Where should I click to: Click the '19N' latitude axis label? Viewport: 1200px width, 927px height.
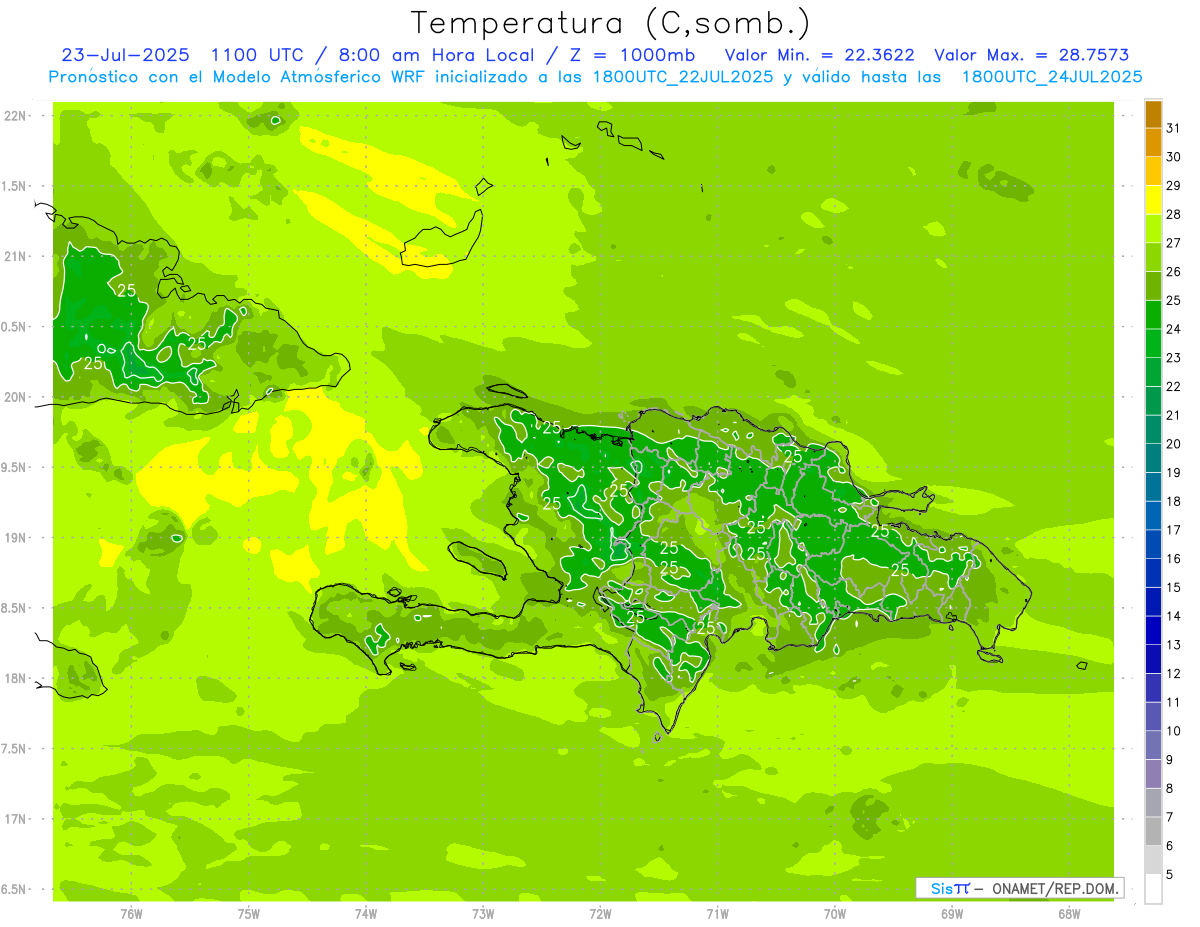pos(15,538)
